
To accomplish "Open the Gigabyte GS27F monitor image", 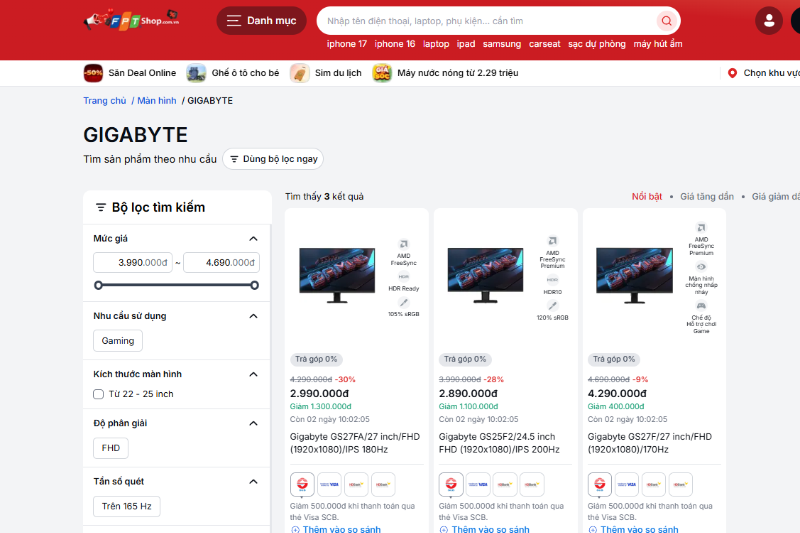I will pyautogui.click(x=634, y=275).
